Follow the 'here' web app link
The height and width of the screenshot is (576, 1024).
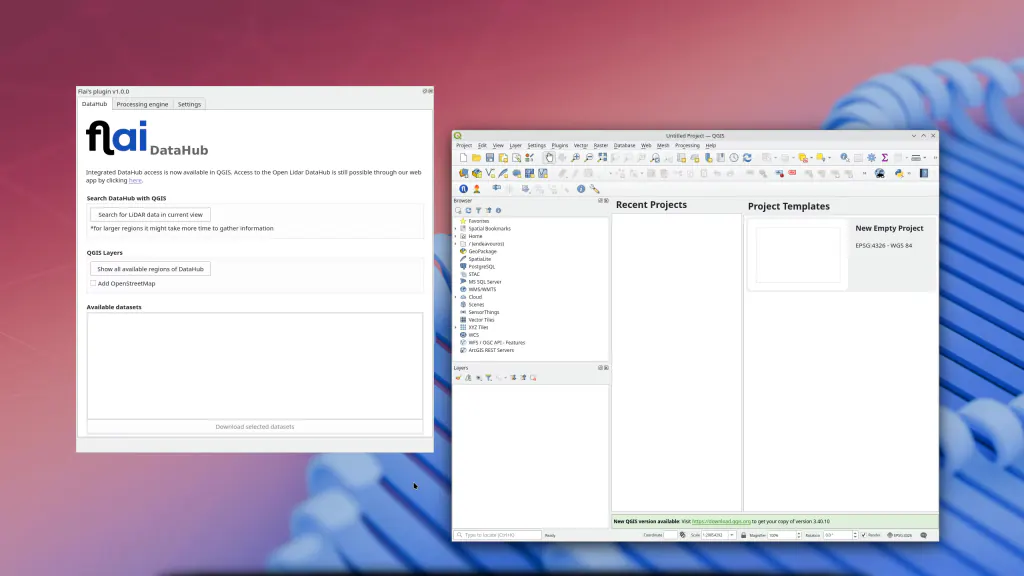[x=135, y=180]
